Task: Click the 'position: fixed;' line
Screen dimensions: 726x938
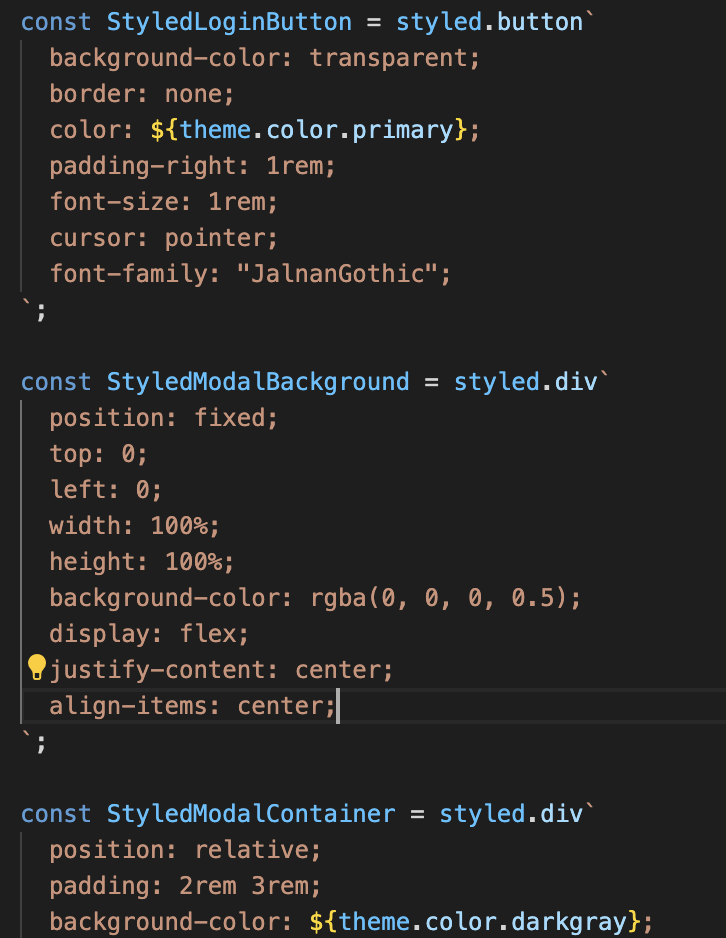Action: (x=163, y=418)
